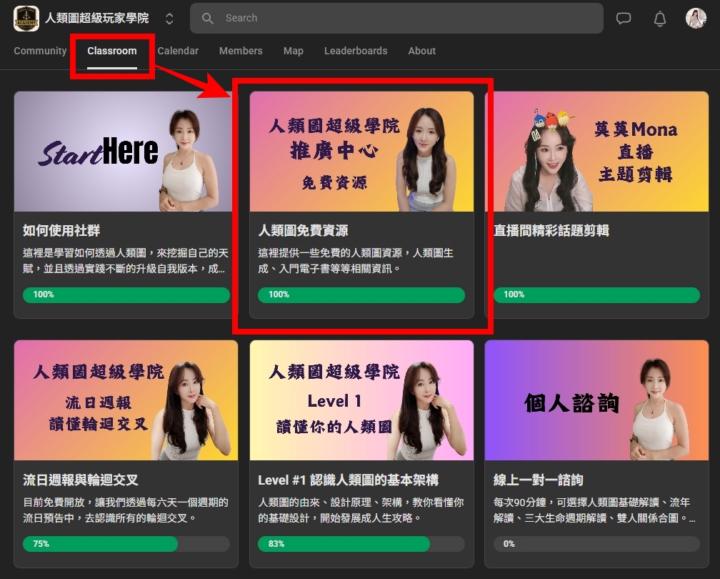Open the 個人諮詢 course thumbnail
The width and height of the screenshot is (720, 579).
pyautogui.click(x=596, y=400)
